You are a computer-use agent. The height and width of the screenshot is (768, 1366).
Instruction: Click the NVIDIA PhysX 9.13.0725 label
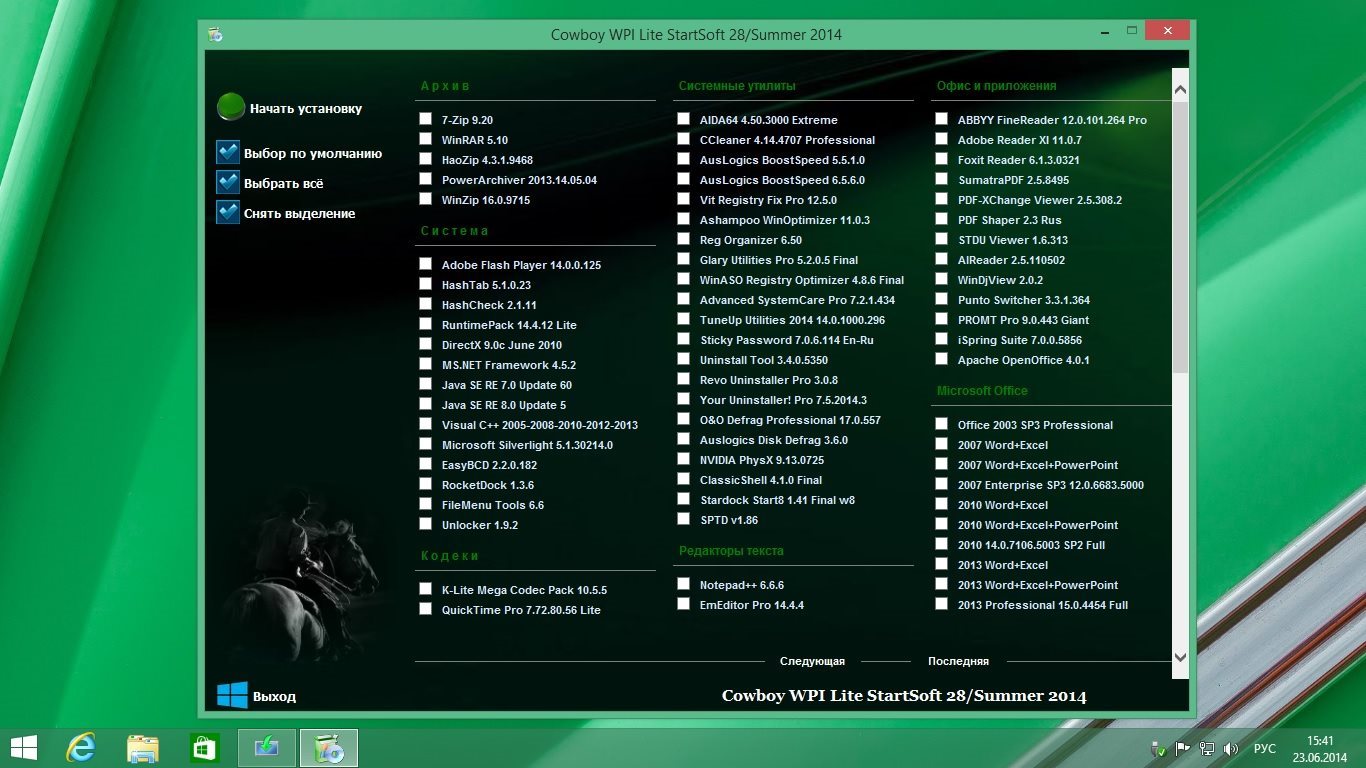[762, 460]
